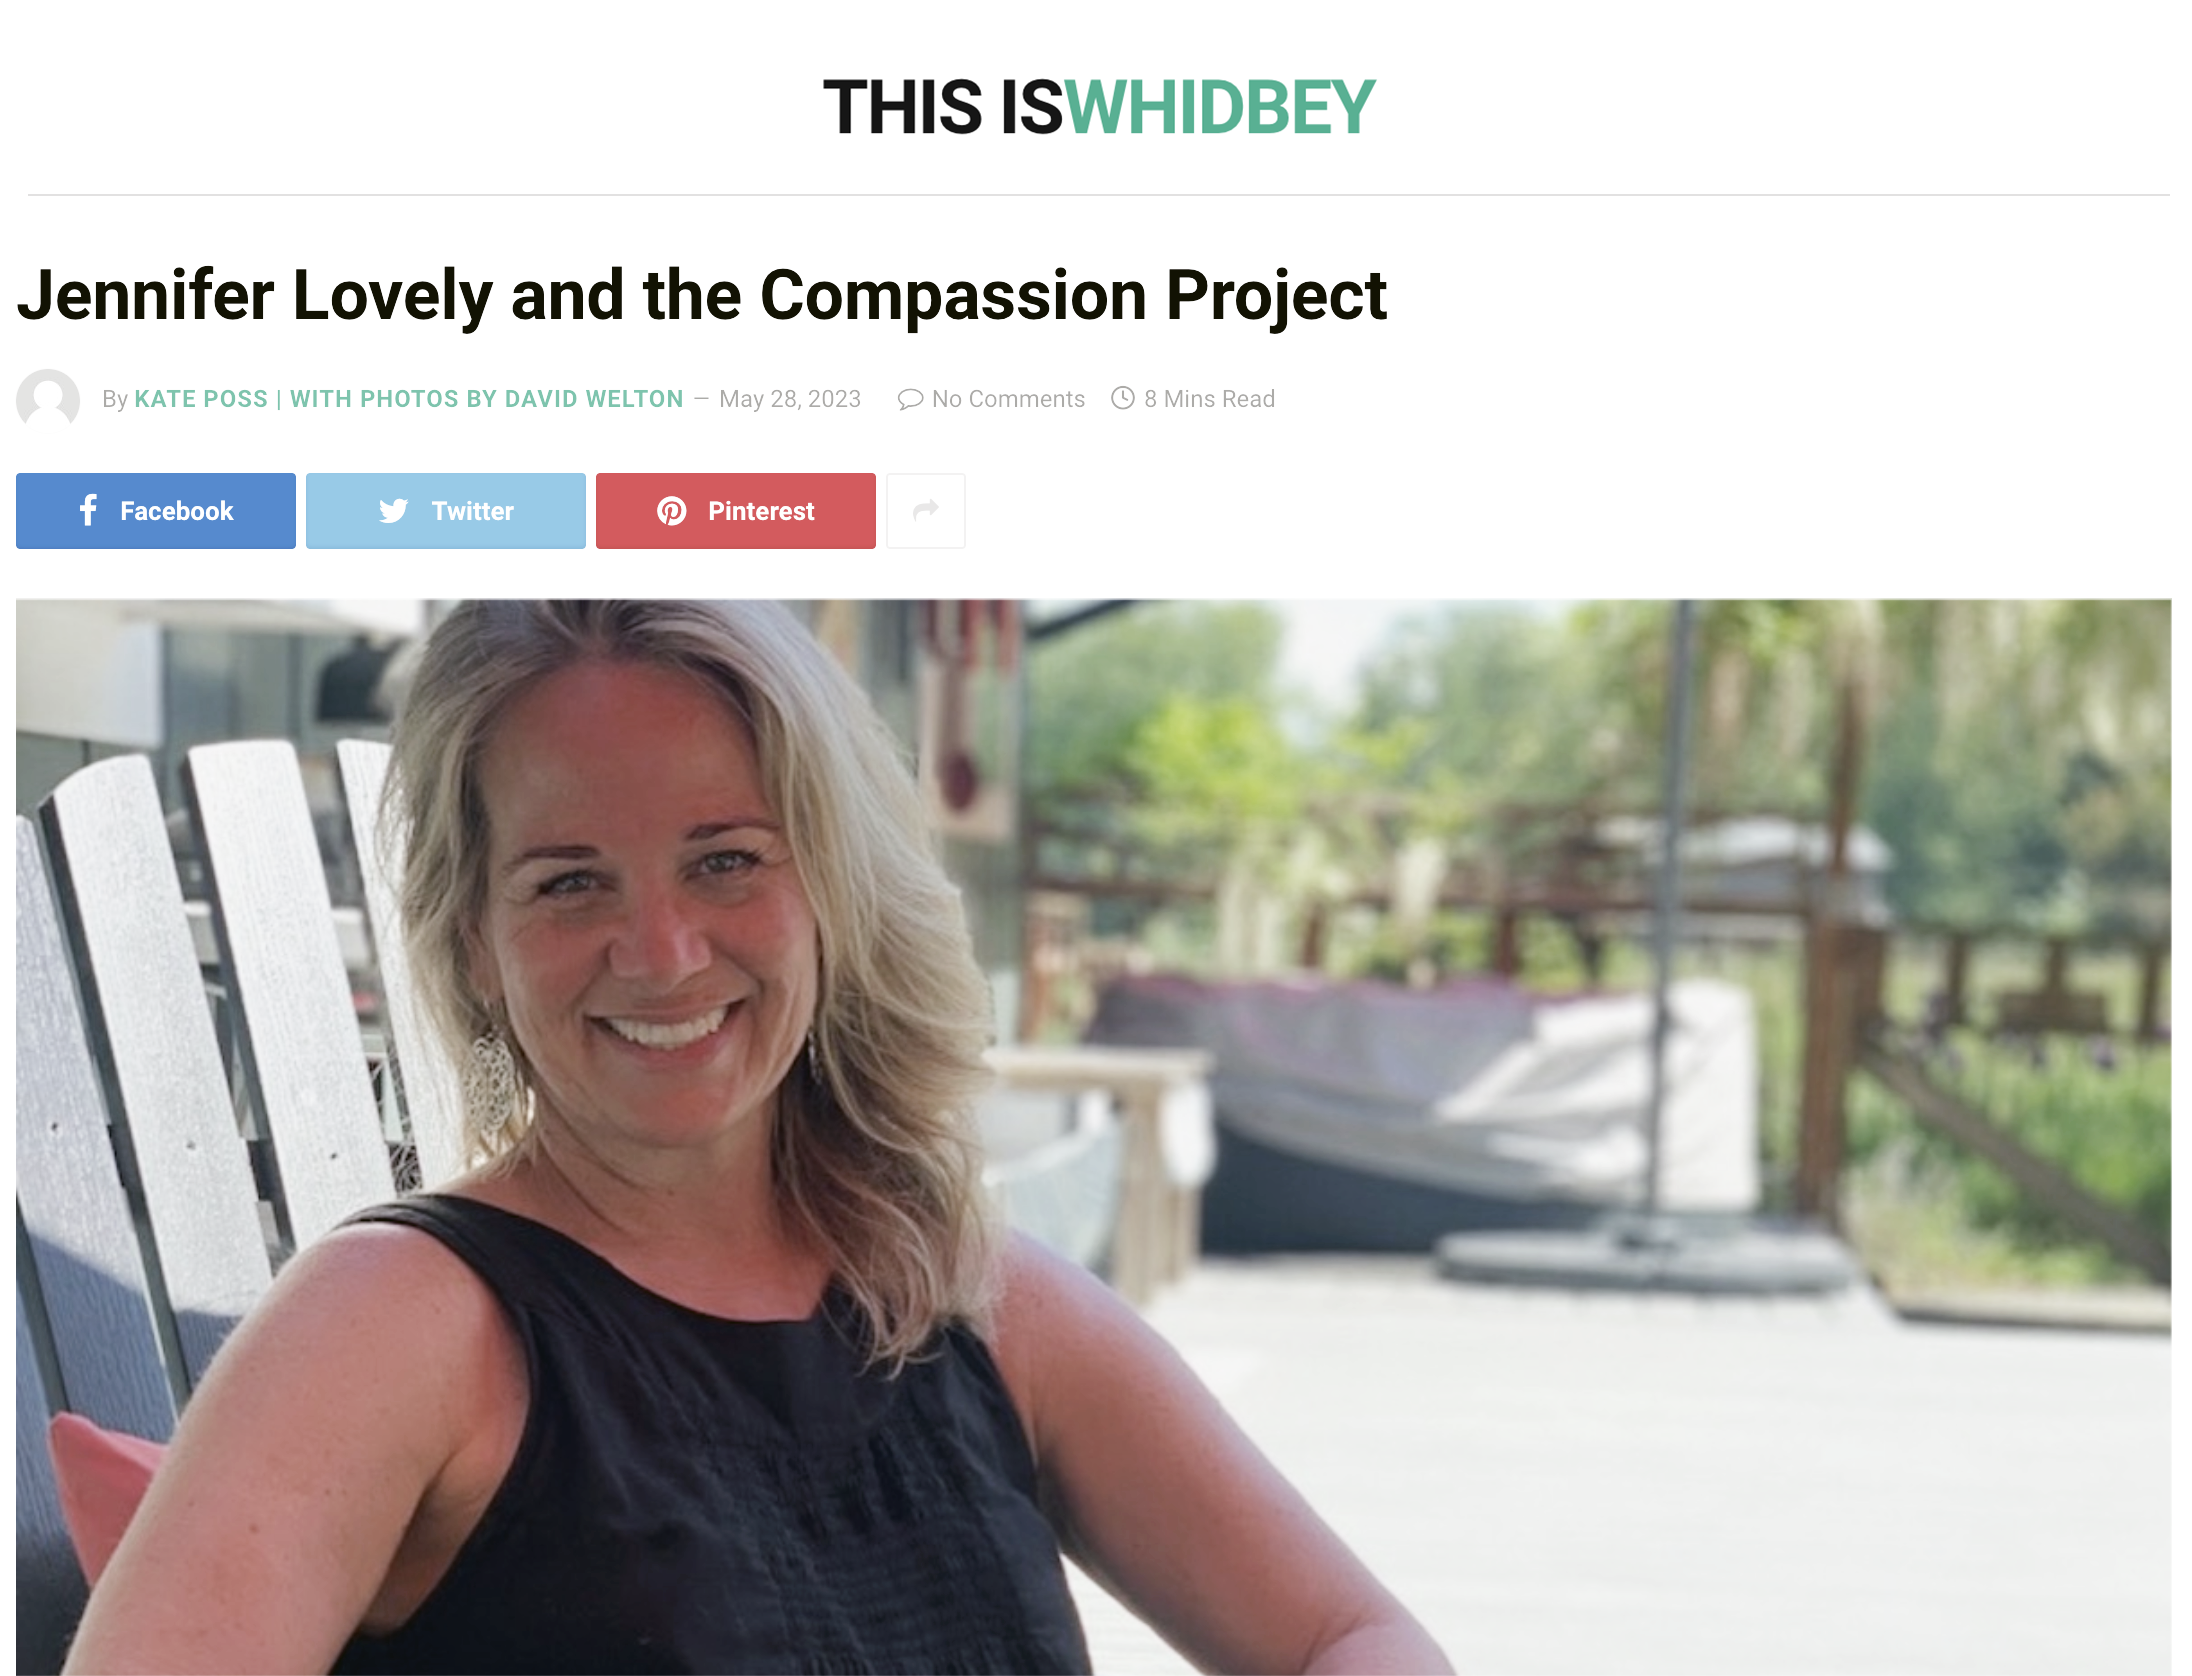Click THIS IS portion of site logo

[942, 107]
